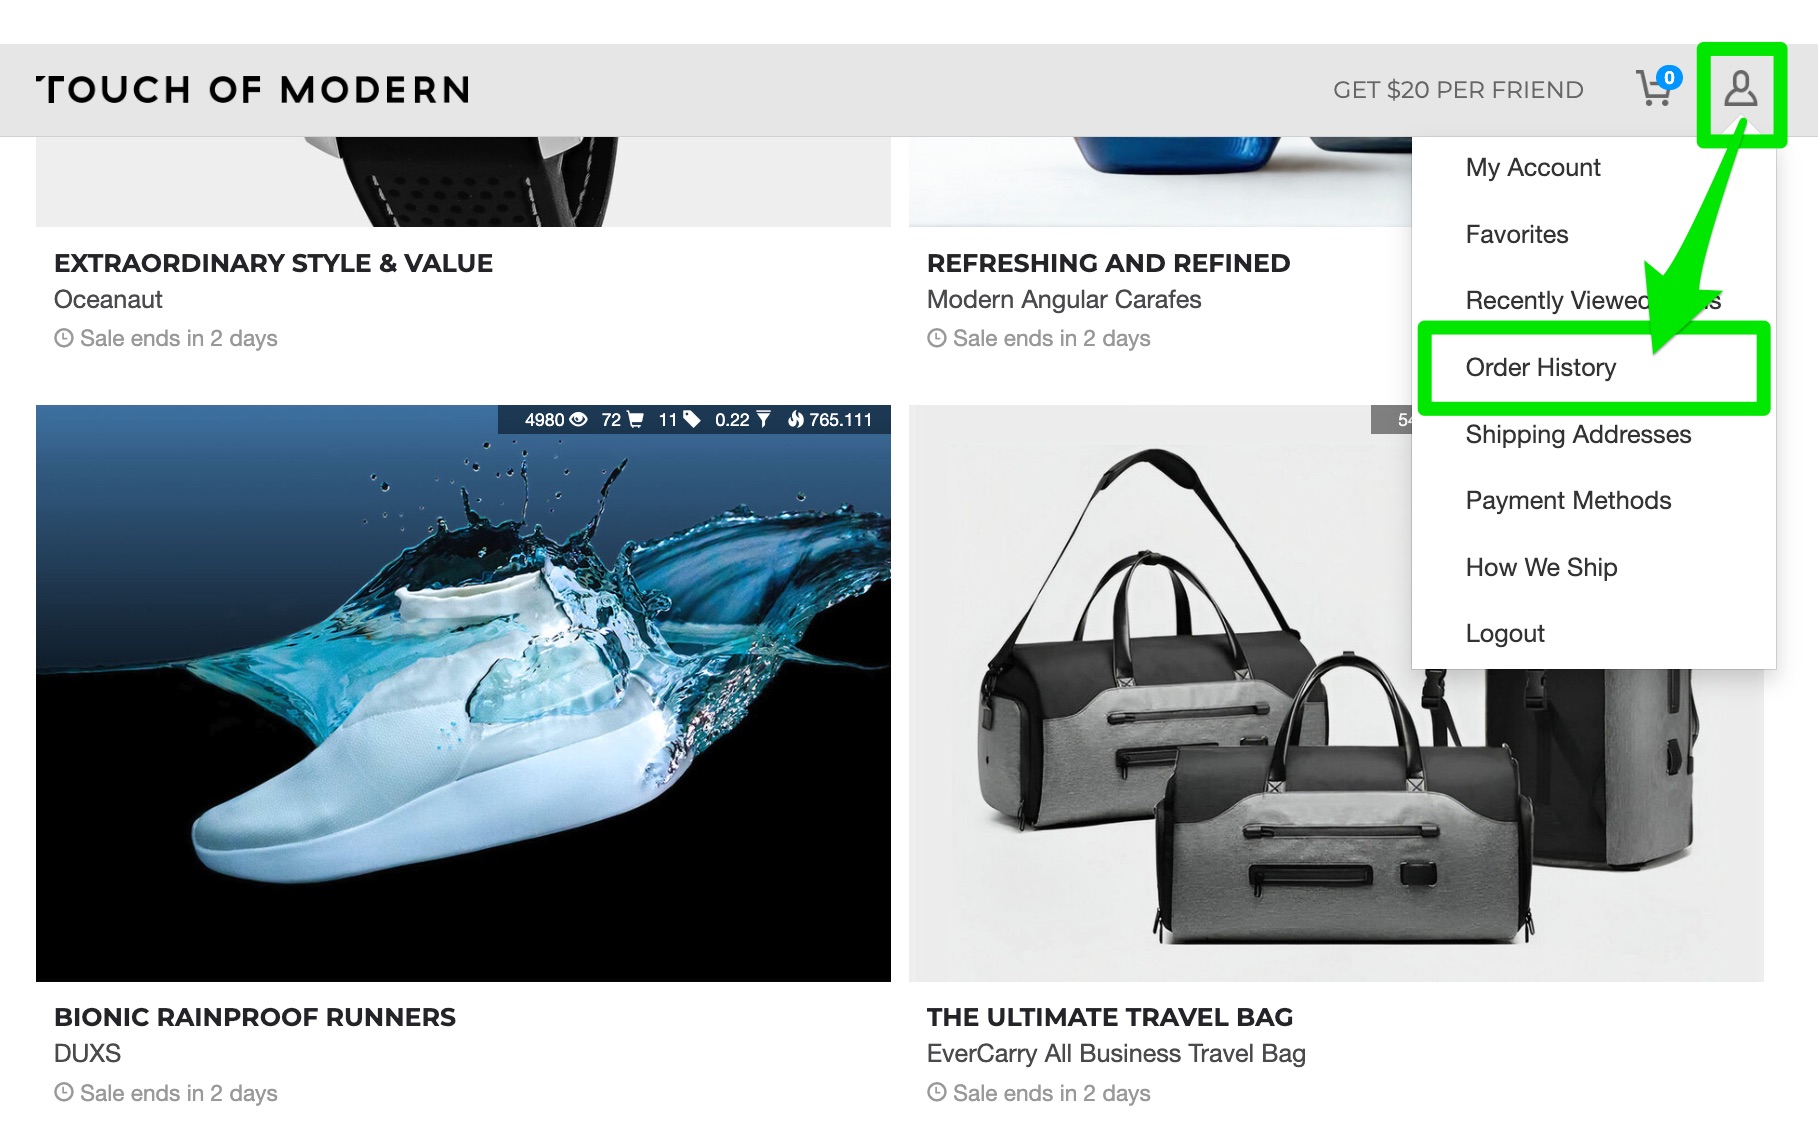Click the cart count icon beside 72

[x=634, y=419]
